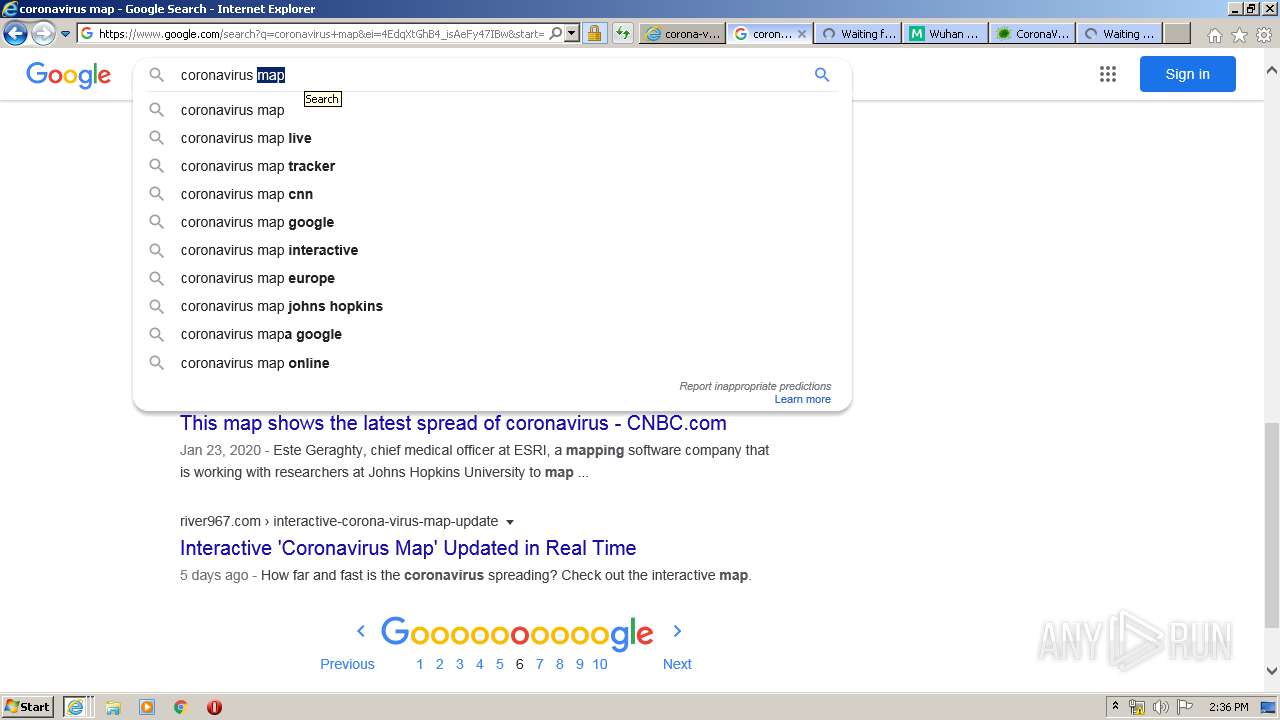Select suggestion 'coronavirus map google'
Viewport: 1280px width, 720px height.
point(492,222)
